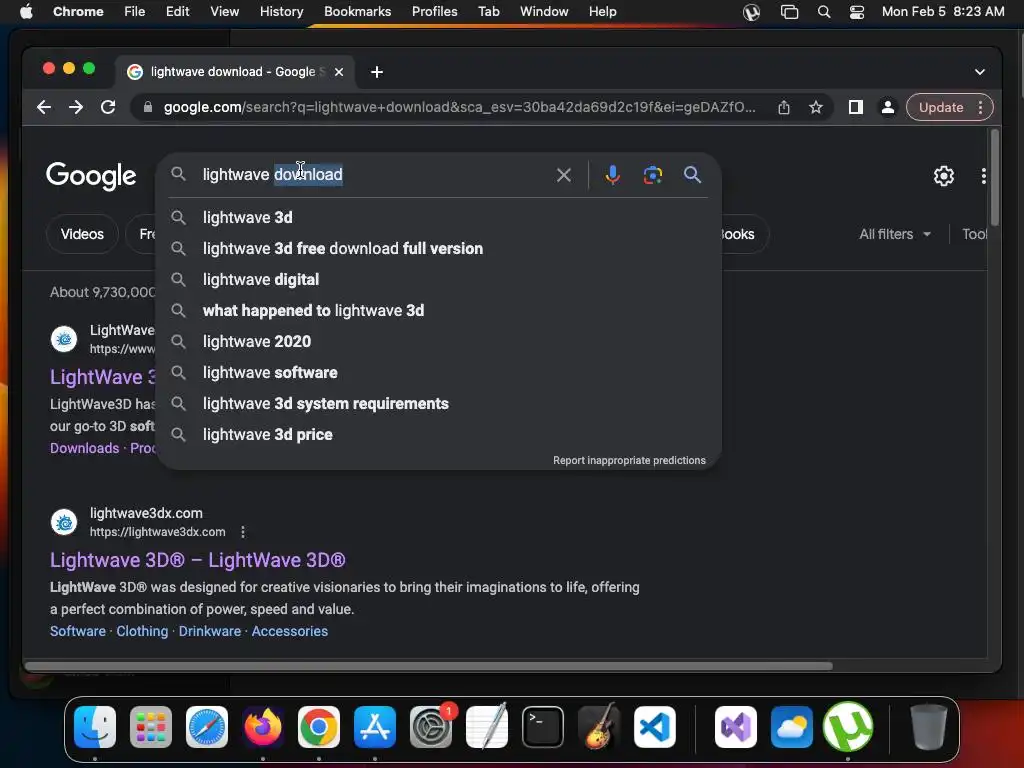Click the vertical page scrollbar
This screenshot has width=1024, height=768.
pos(994,177)
